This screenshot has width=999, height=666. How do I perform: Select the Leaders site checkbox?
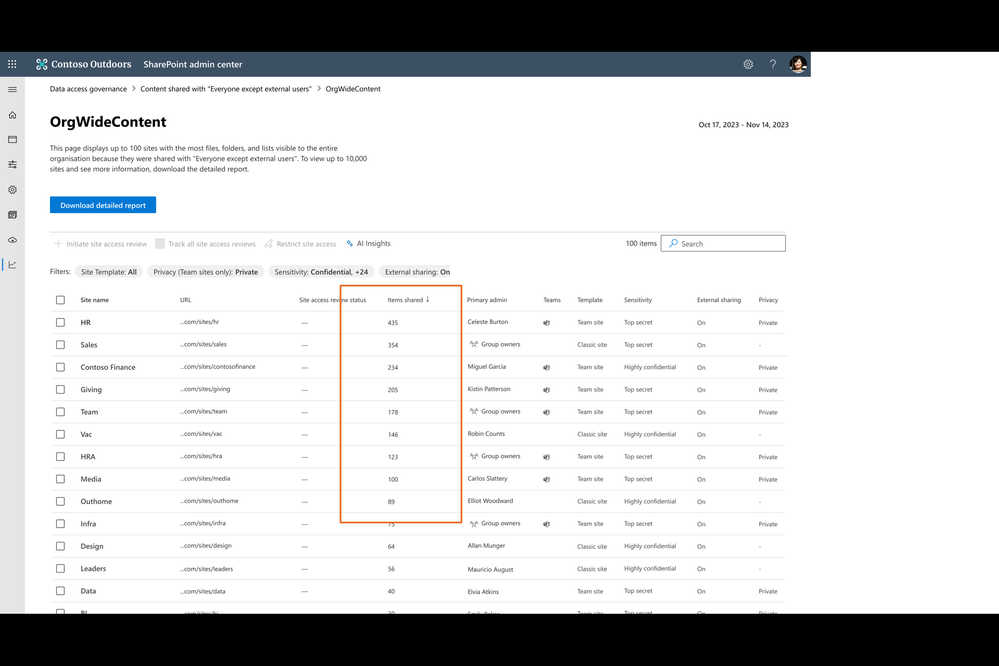click(61, 568)
